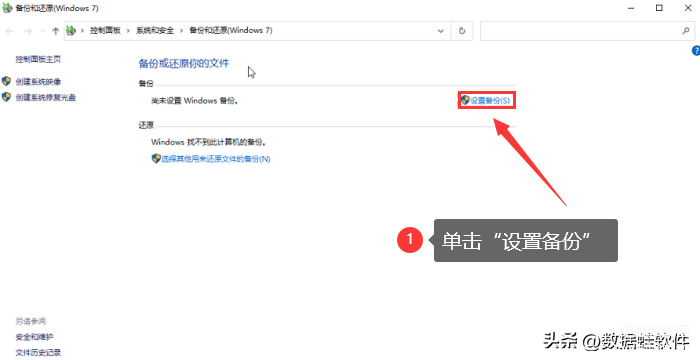Close the Backup and Restore window
700x360 pixels.
[688, 8]
